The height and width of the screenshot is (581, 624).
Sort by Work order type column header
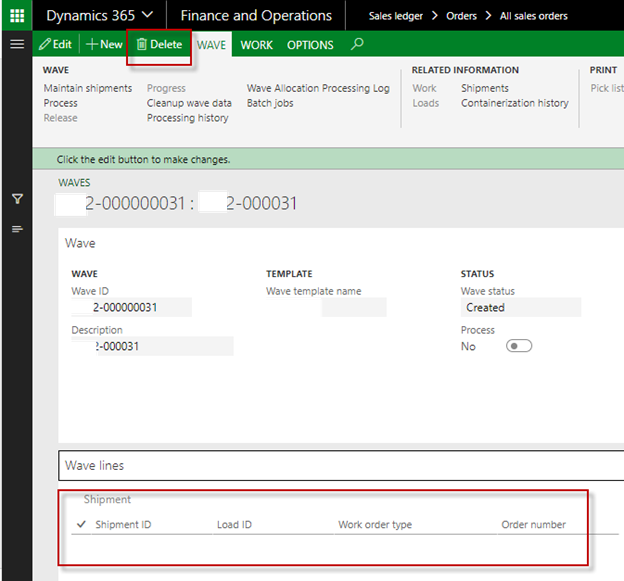375,524
